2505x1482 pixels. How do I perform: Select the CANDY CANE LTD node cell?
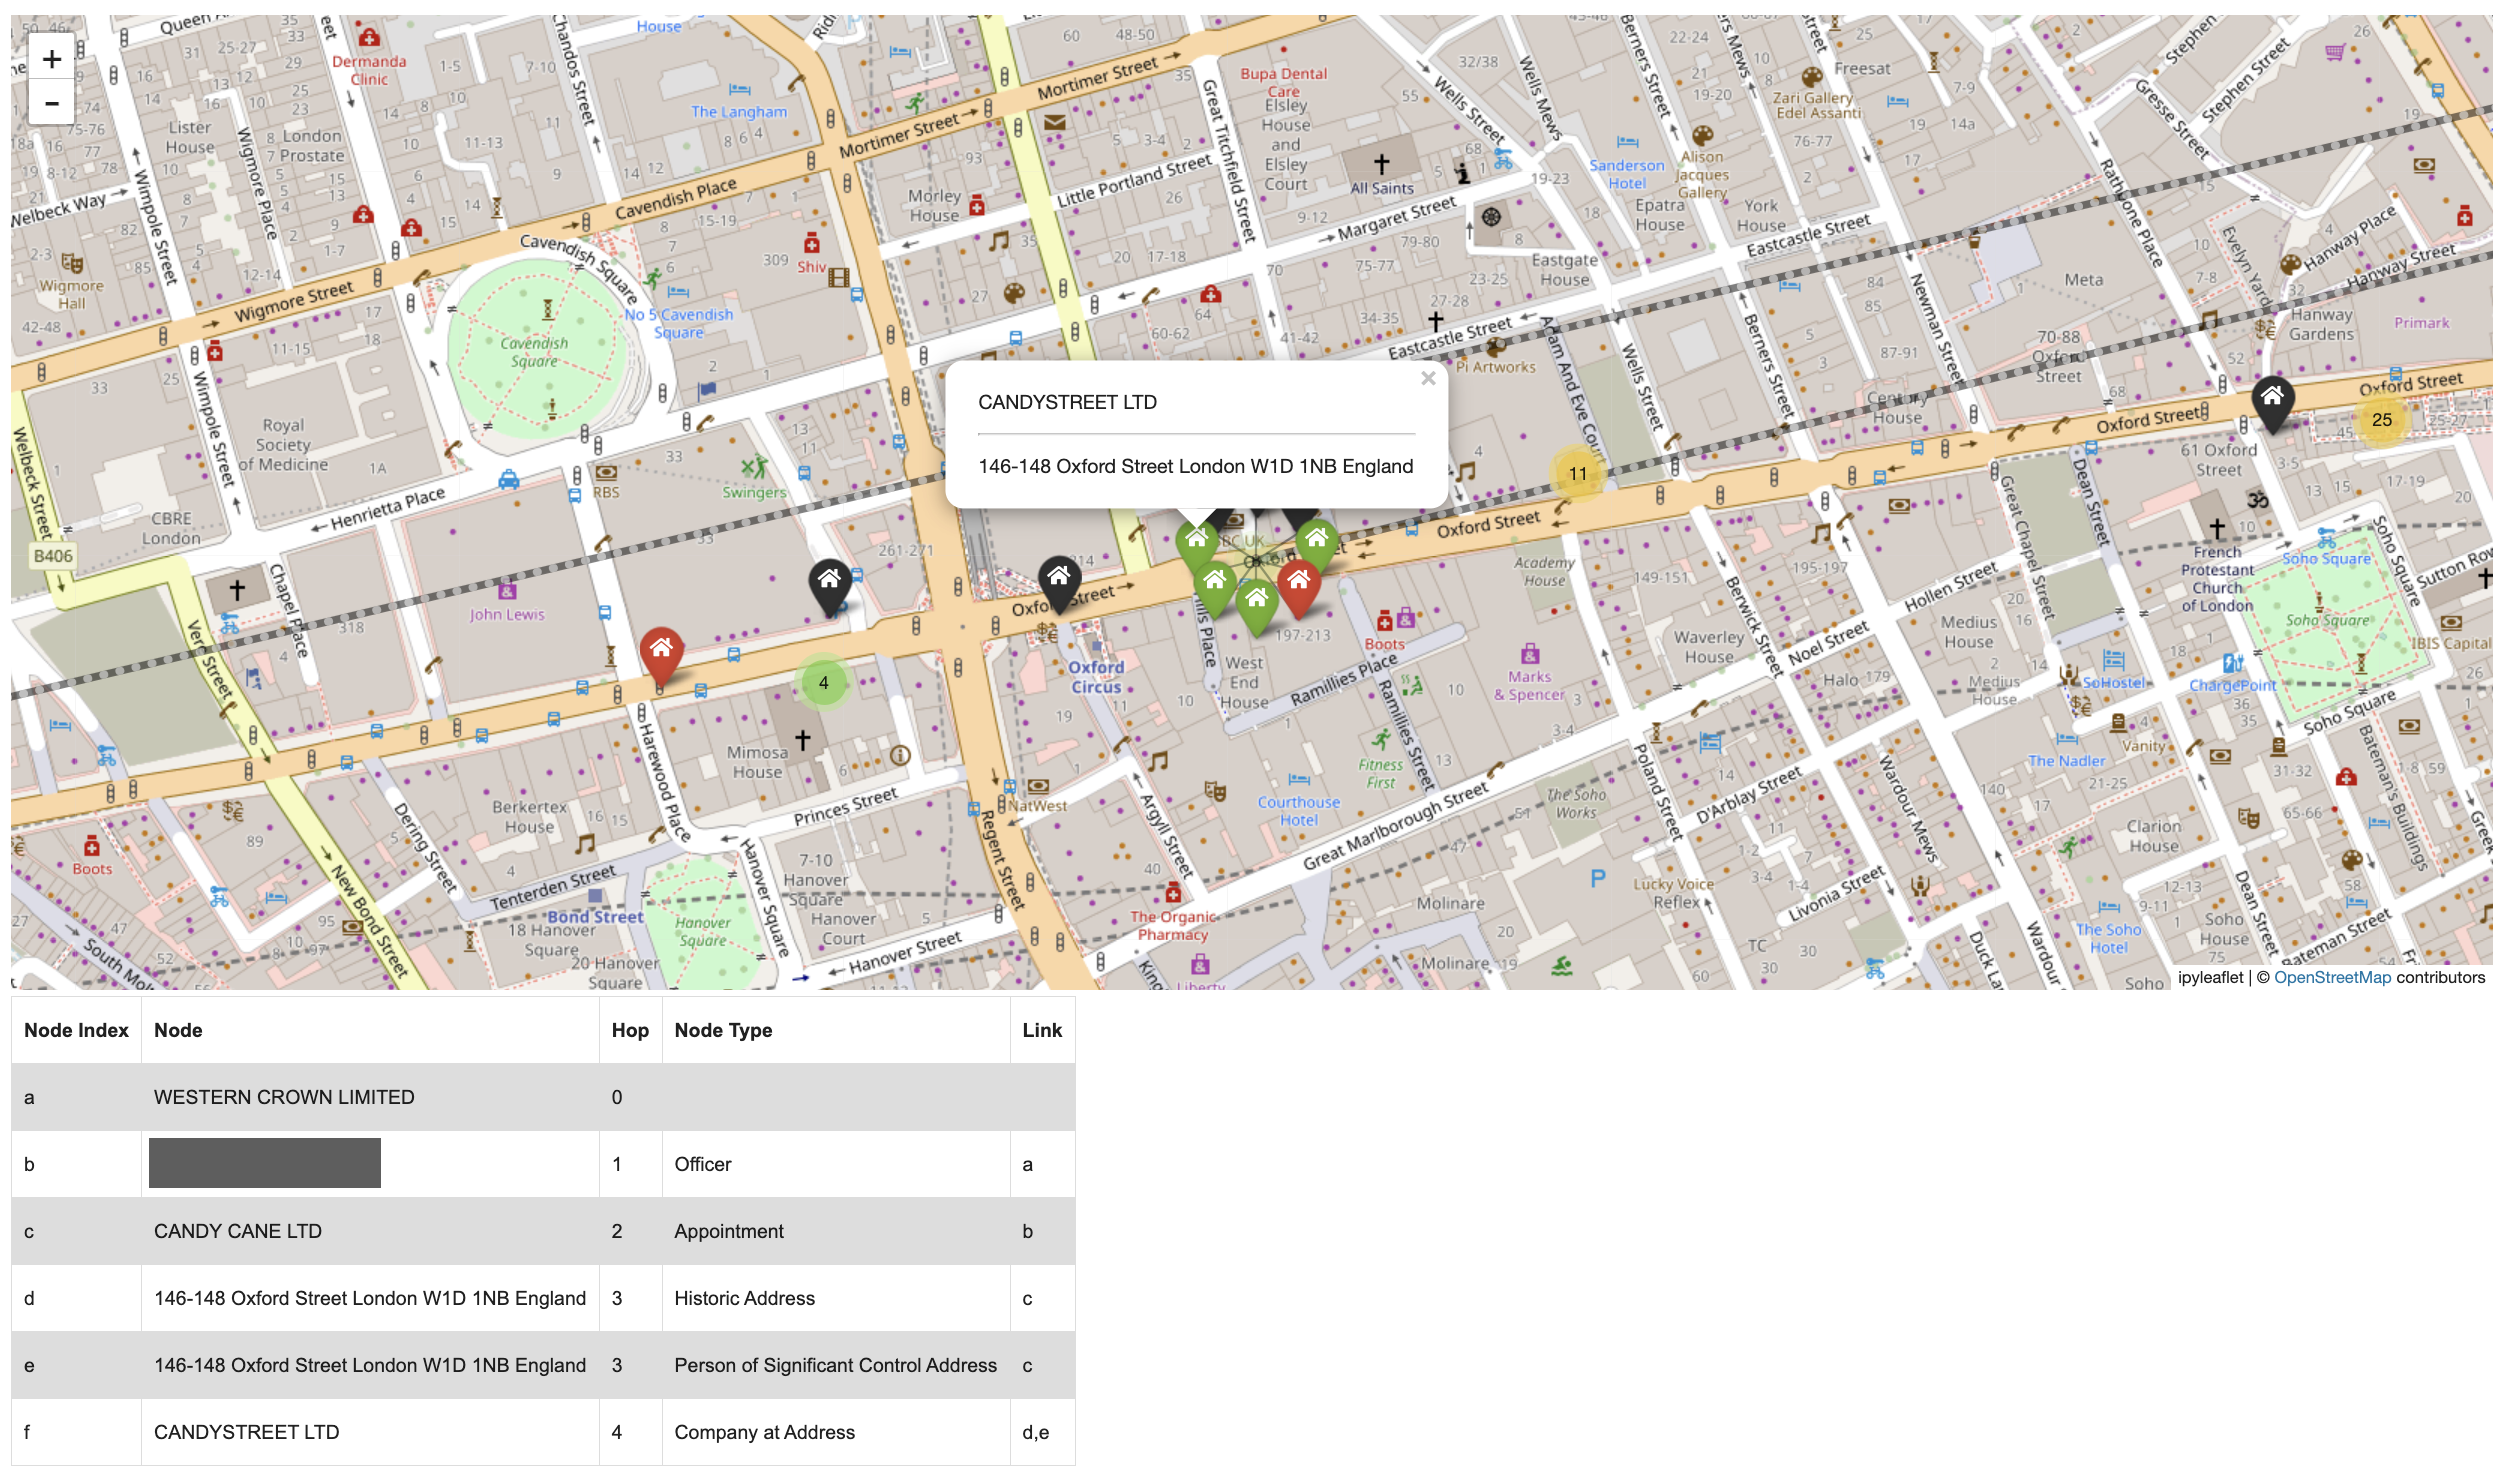(238, 1231)
